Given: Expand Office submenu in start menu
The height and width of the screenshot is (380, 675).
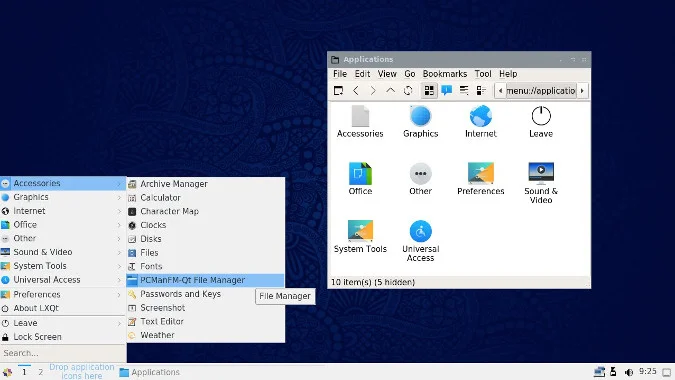Looking at the screenshot, I should 62,225.
